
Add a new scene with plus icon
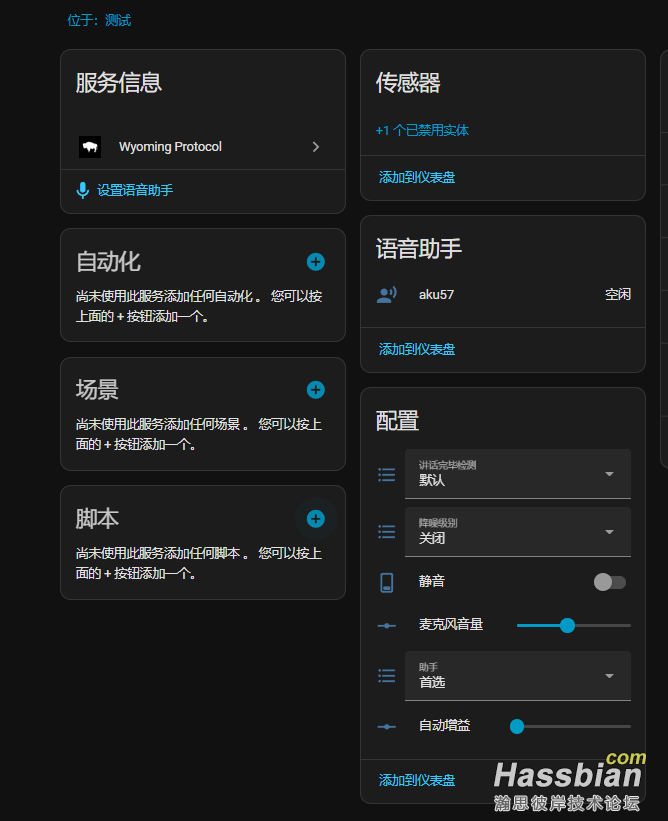tap(315, 390)
